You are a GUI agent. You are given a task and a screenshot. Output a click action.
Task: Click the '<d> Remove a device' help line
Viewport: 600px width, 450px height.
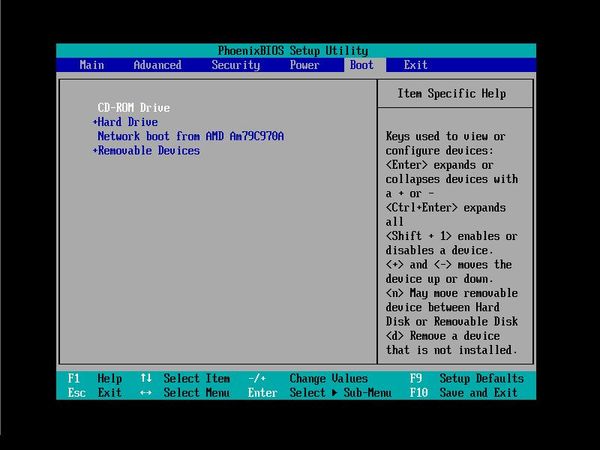point(443,336)
